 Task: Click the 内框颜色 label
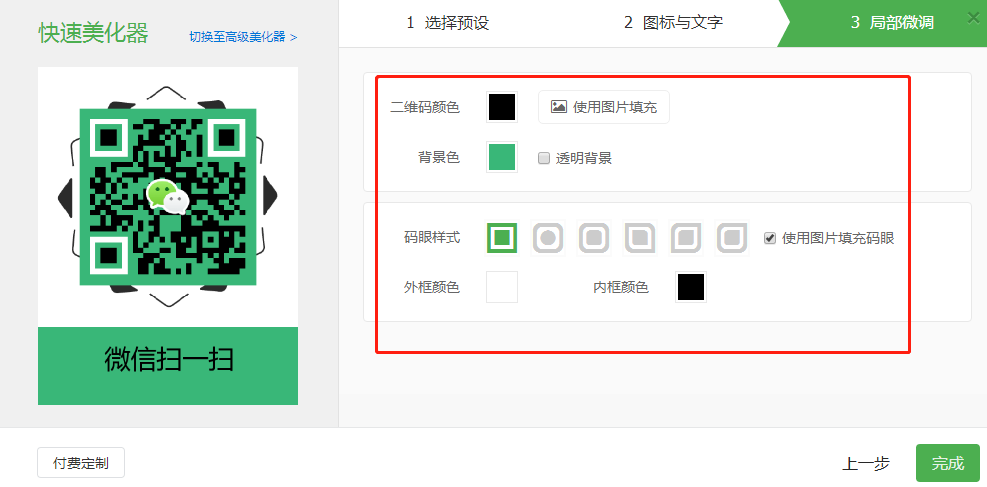tap(621, 288)
